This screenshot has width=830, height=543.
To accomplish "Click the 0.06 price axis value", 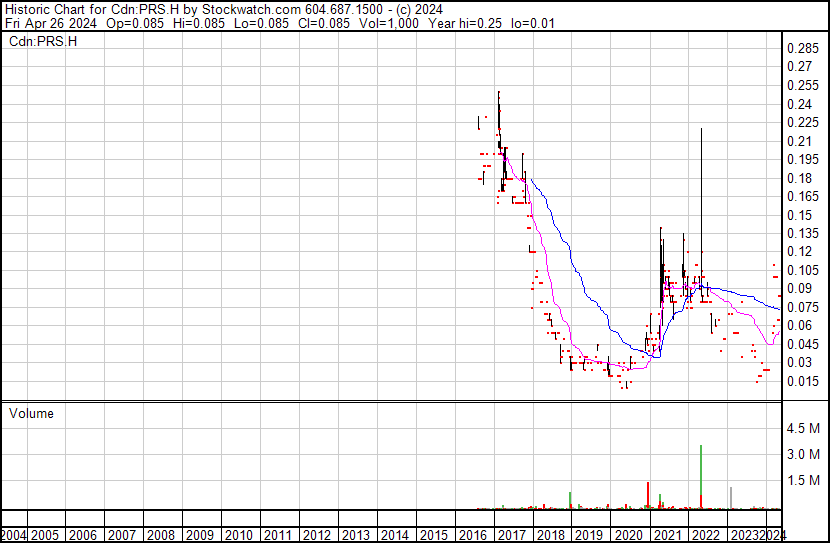I will [x=800, y=325].
